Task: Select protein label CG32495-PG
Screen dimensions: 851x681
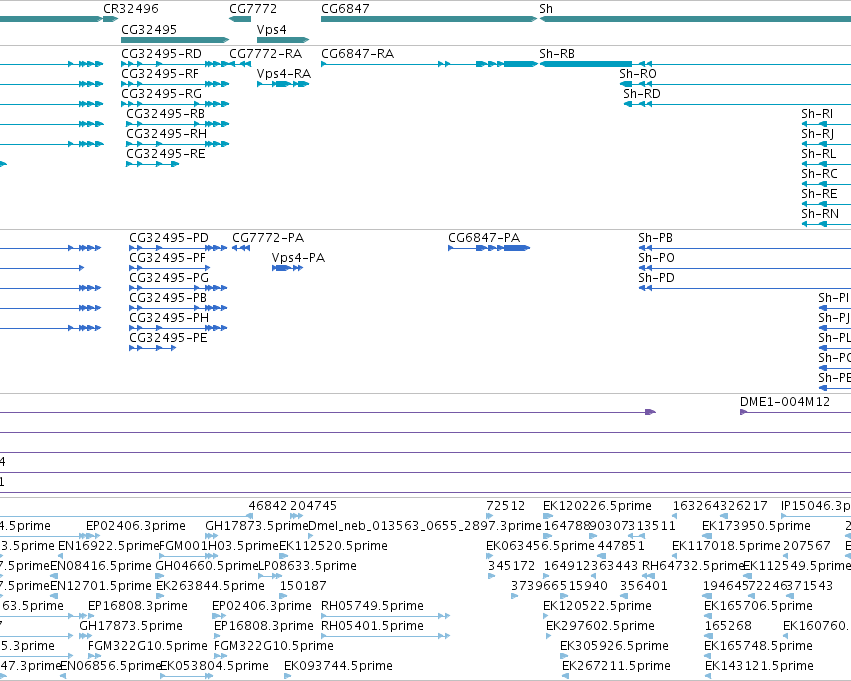Action: click(169, 278)
